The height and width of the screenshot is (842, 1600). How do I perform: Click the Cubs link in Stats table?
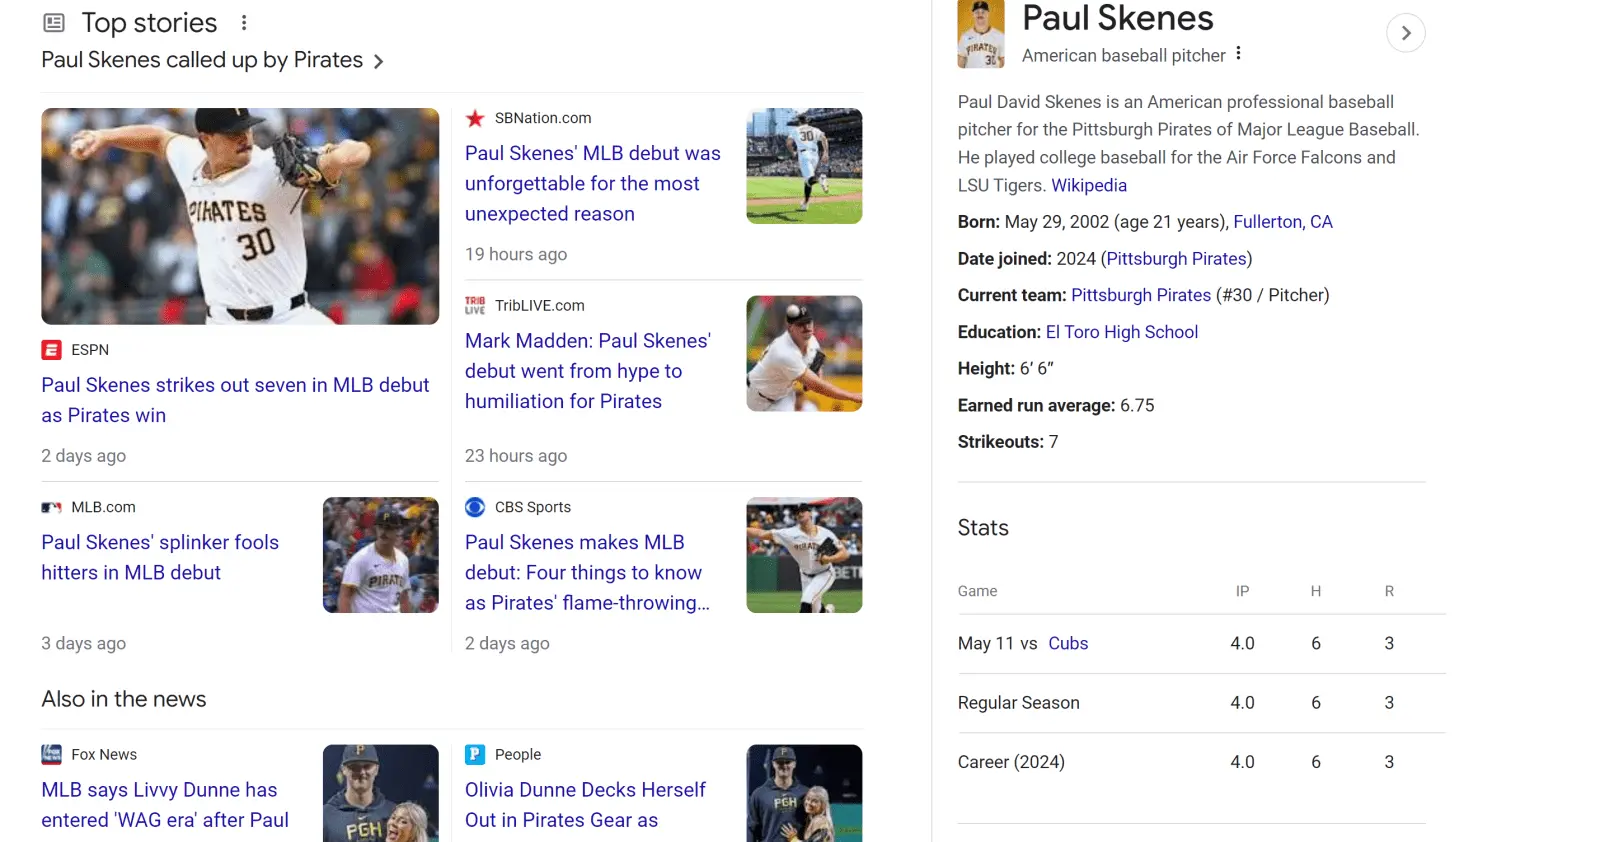coord(1067,643)
